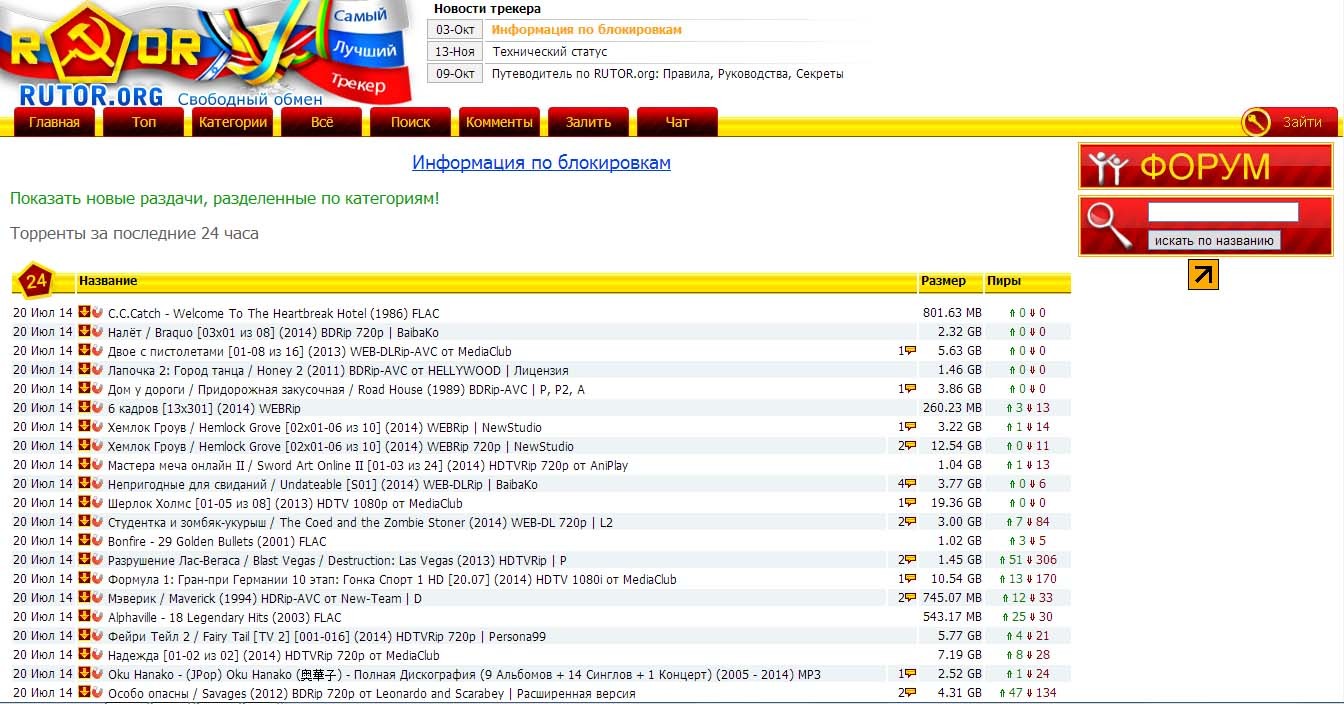Open magnet link for Лапочка 2 row
The height and width of the screenshot is (704, 1344).
pyautogui.click(x=98, y=370)
